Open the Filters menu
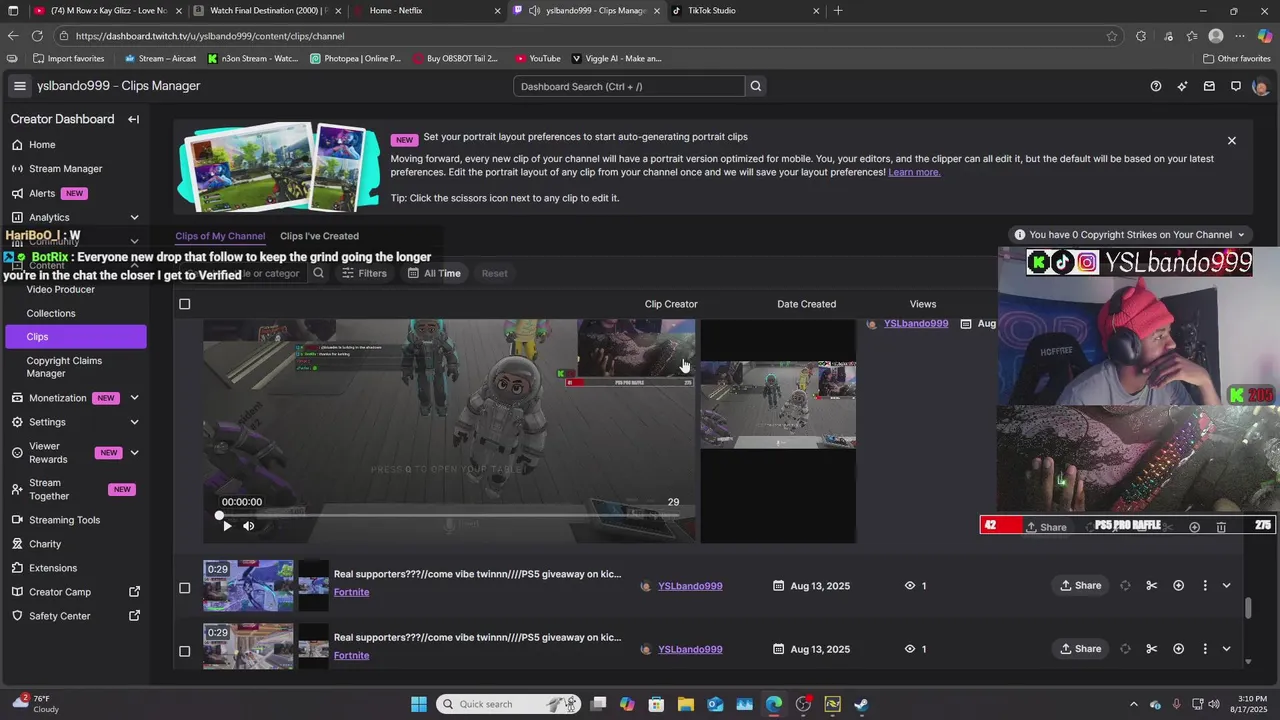The height and width of the screenshot is (720, 1280). [364, 273]
